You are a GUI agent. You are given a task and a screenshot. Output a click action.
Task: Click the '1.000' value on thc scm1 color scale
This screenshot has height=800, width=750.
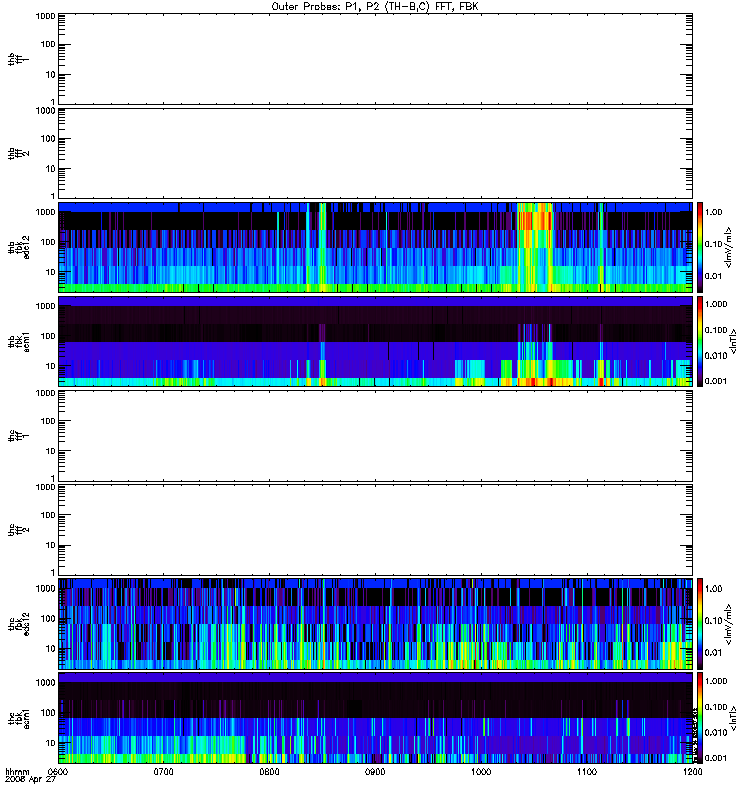pyautogui.click(x=716, y=681)
